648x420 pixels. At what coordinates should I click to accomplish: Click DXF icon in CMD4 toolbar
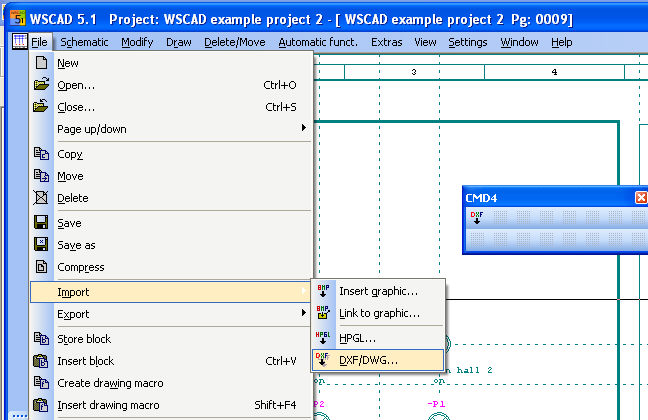tap(476, 217)
